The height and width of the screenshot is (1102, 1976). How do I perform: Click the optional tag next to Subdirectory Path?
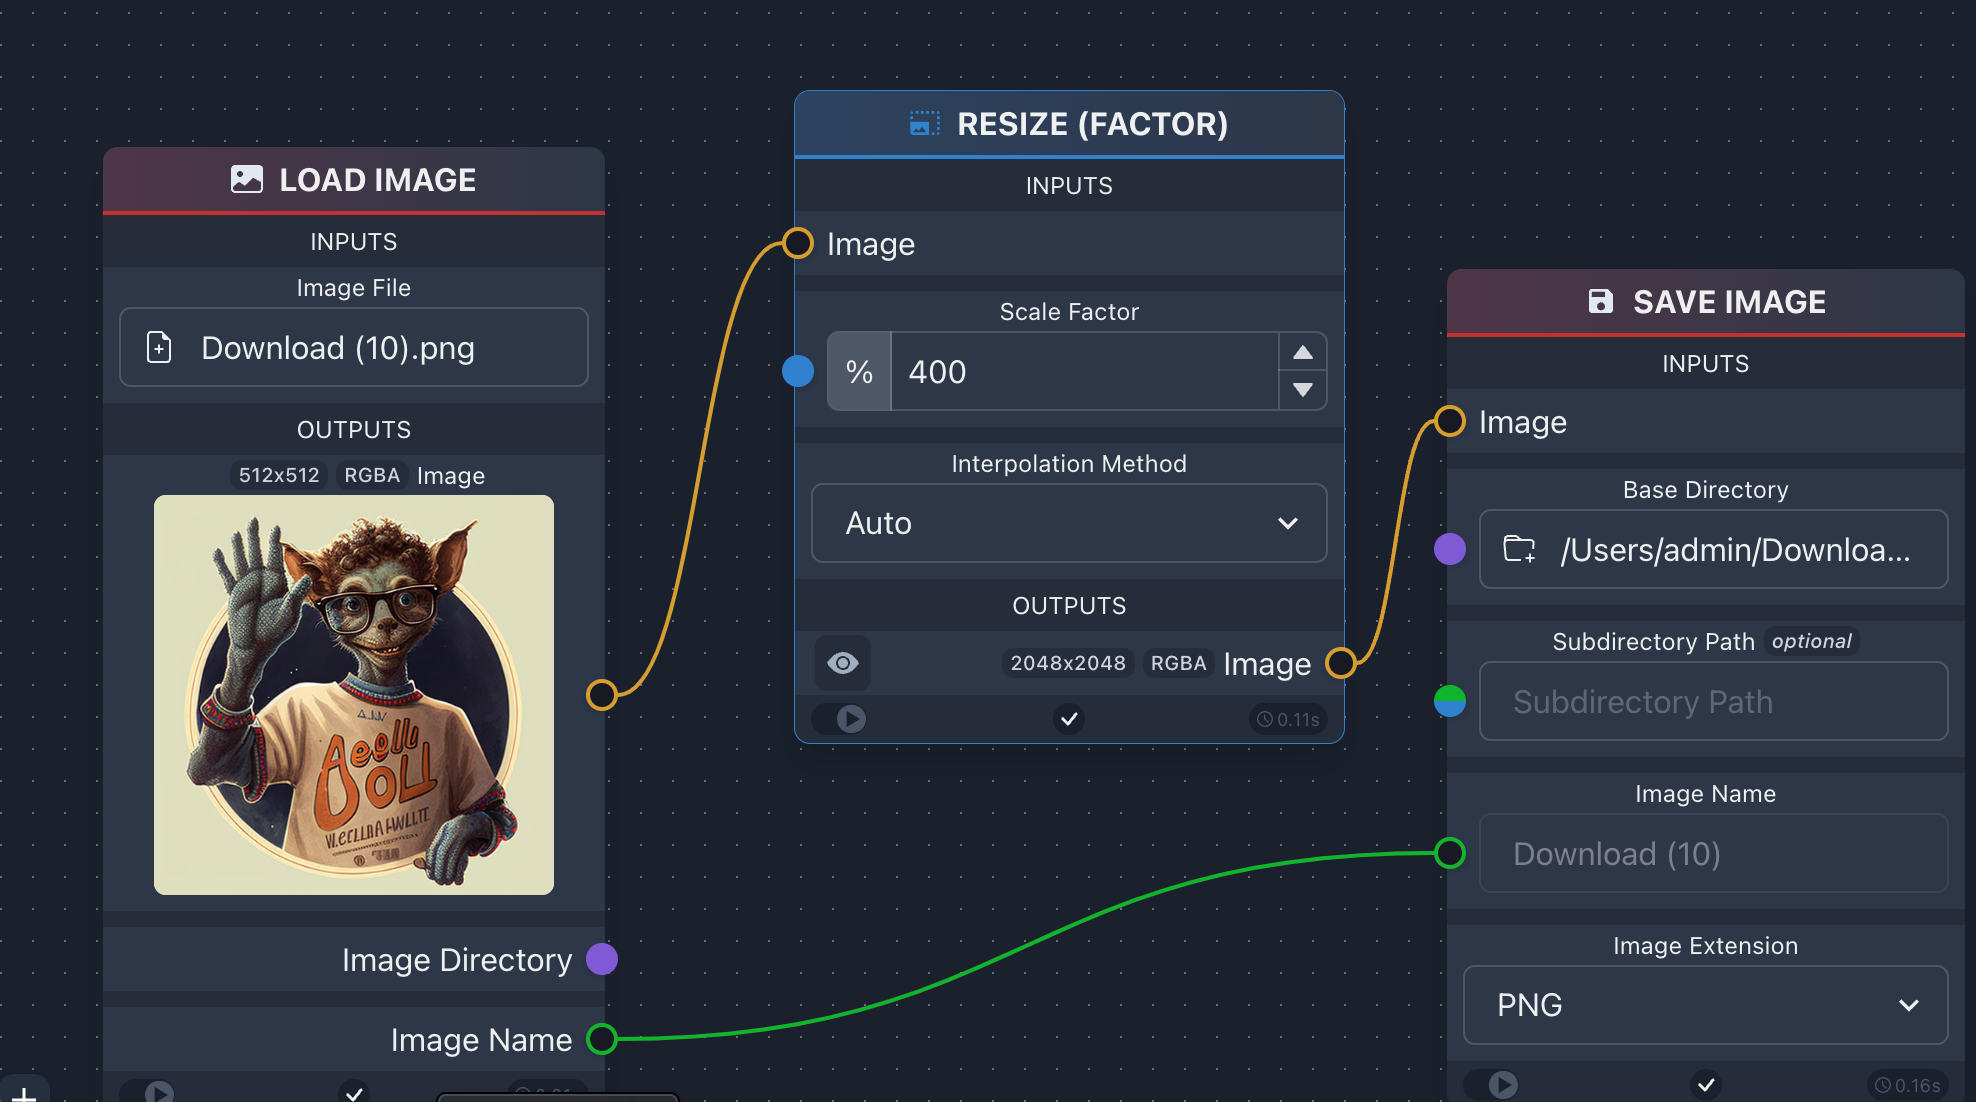point(1811,641)
